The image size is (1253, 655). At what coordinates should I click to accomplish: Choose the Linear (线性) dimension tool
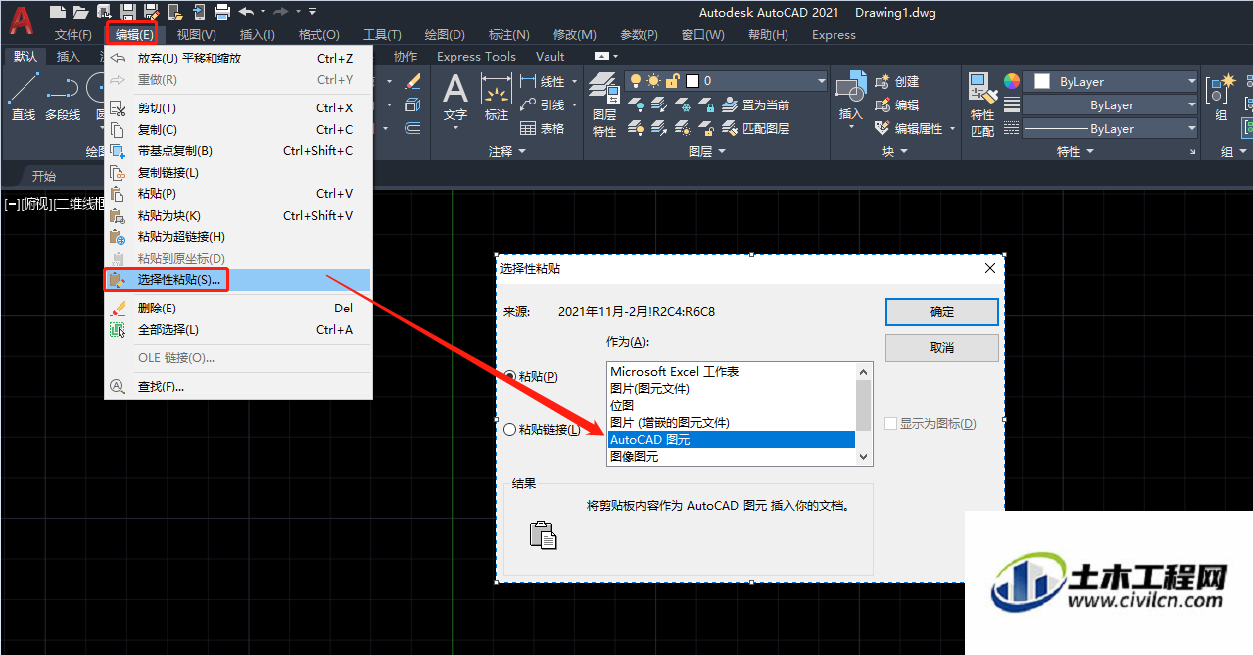tap(542, 82)
